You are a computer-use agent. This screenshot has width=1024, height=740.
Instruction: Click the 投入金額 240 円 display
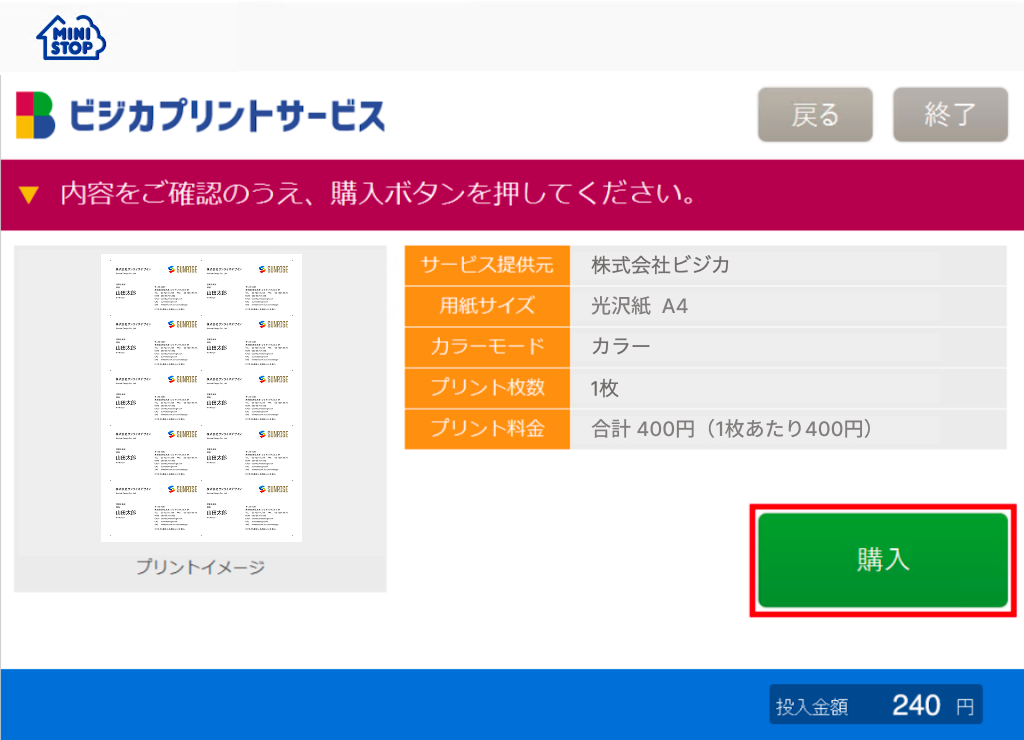[876, 705]
